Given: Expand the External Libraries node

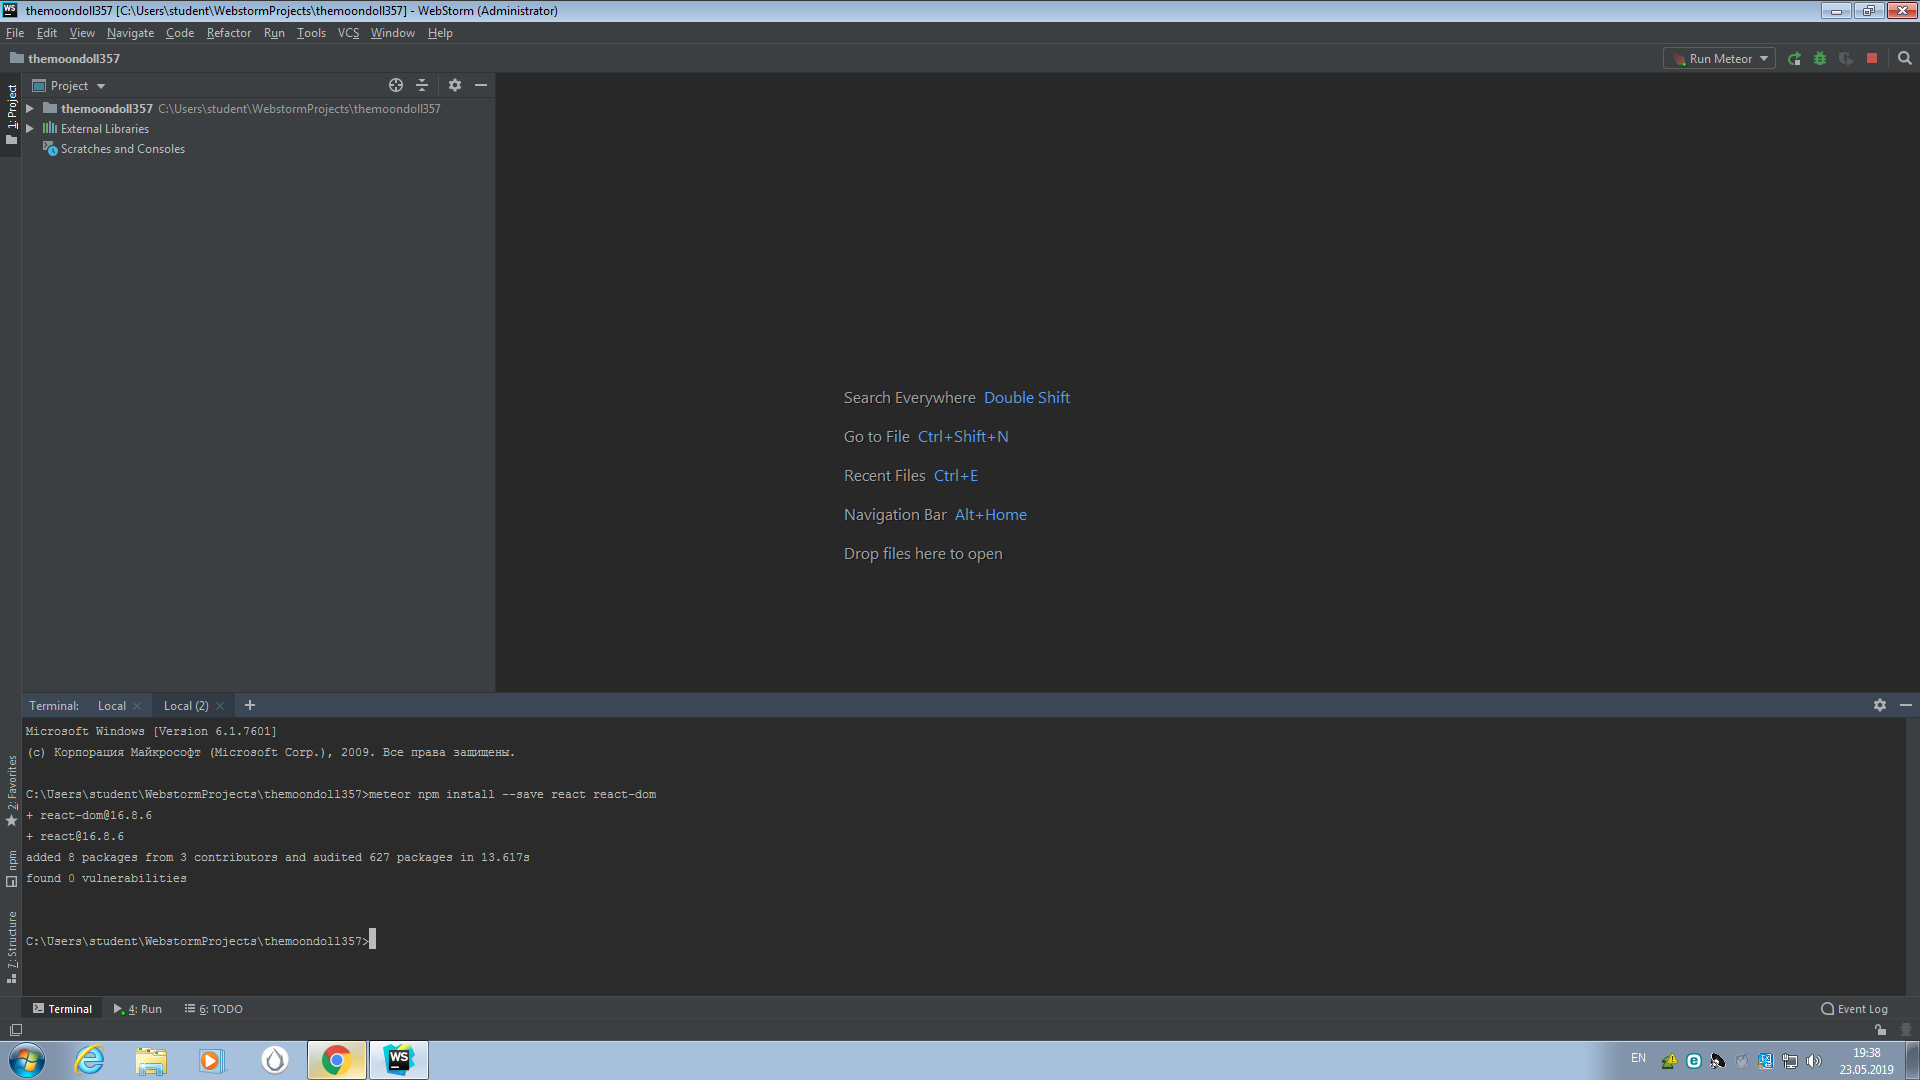Looking at the screenshot, I should [30, 129].
